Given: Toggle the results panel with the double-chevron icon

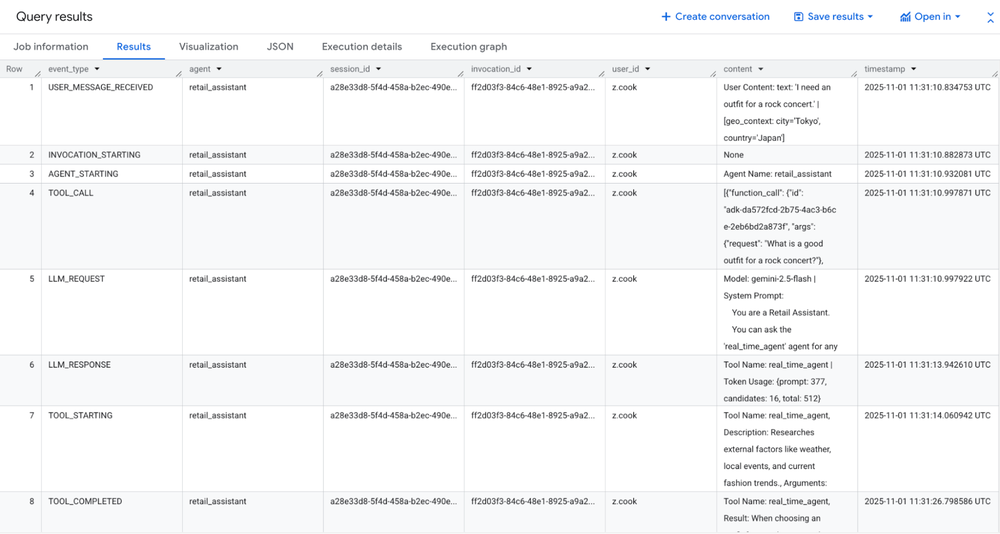Looking at the screenshot, I should (x=990, y=17).
